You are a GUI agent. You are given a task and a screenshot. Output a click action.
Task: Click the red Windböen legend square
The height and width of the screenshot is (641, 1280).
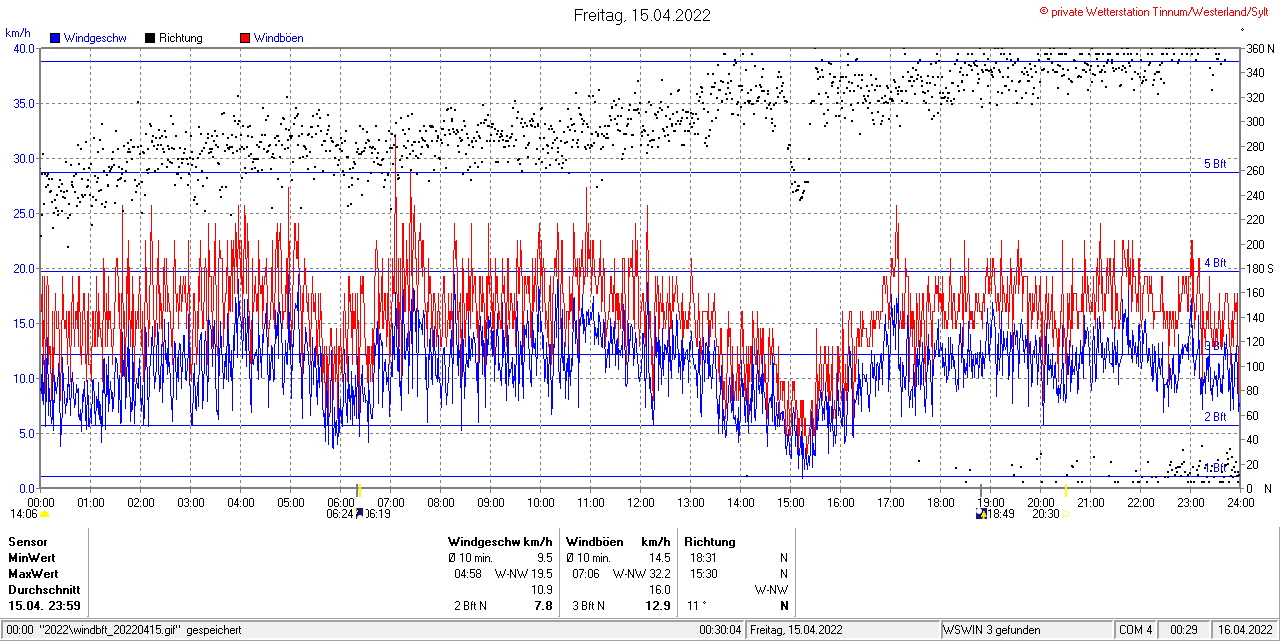244,38
